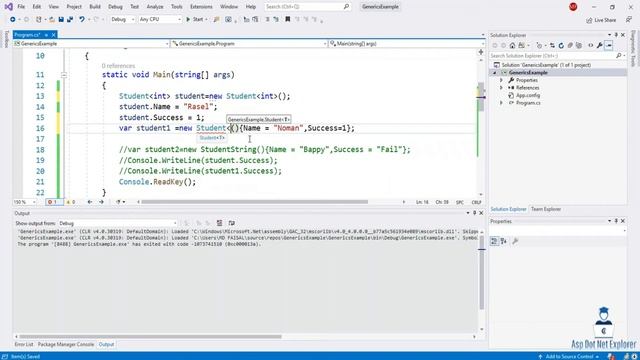Click the Categorized icon in Properties panel
The image size is (640, 360).
click(494, 241)
